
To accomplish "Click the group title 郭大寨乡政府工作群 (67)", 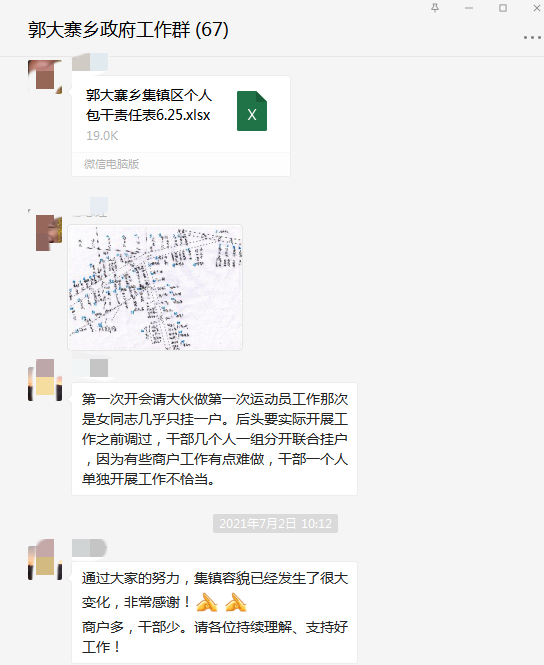I will pyautogui.click(x=128, y=30).
